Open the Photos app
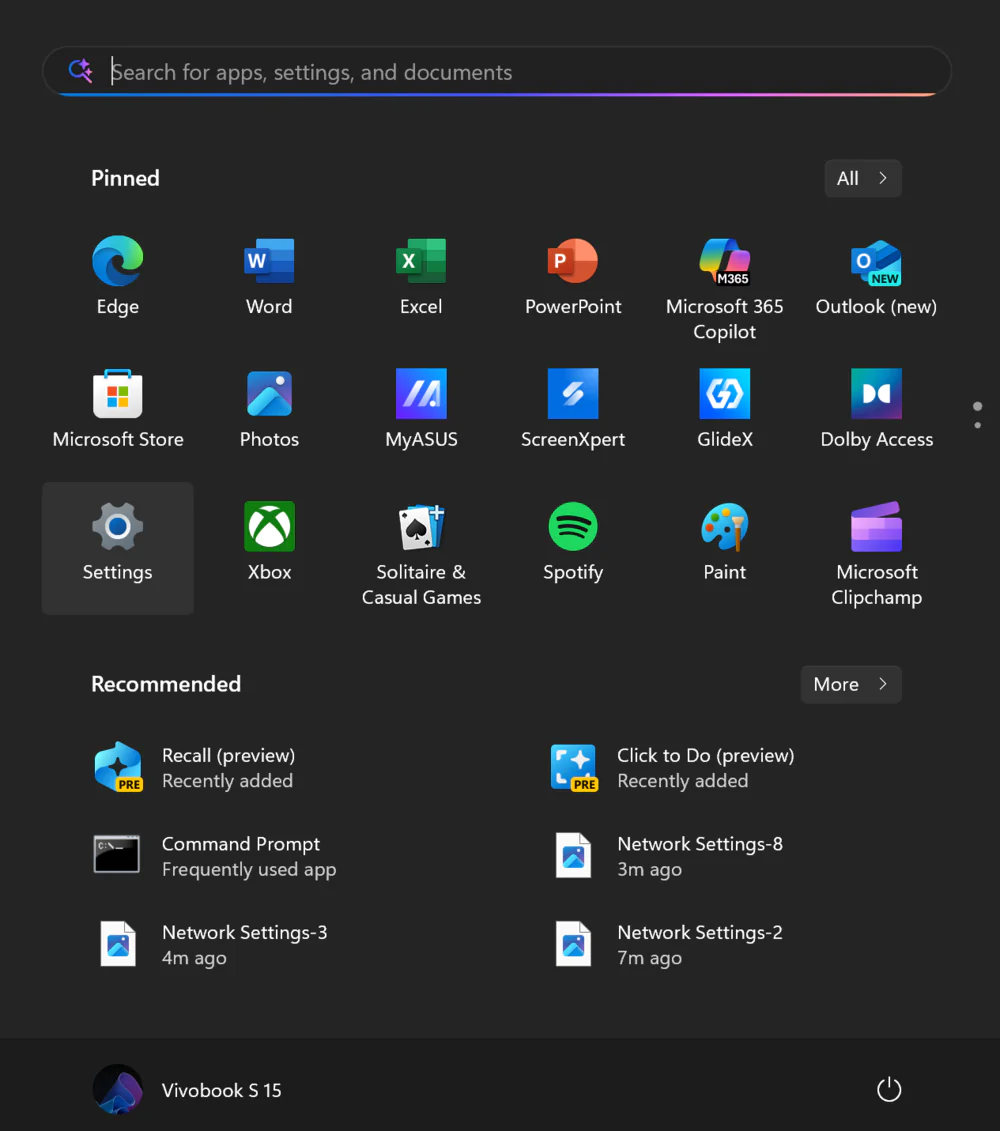 (269, 409)
